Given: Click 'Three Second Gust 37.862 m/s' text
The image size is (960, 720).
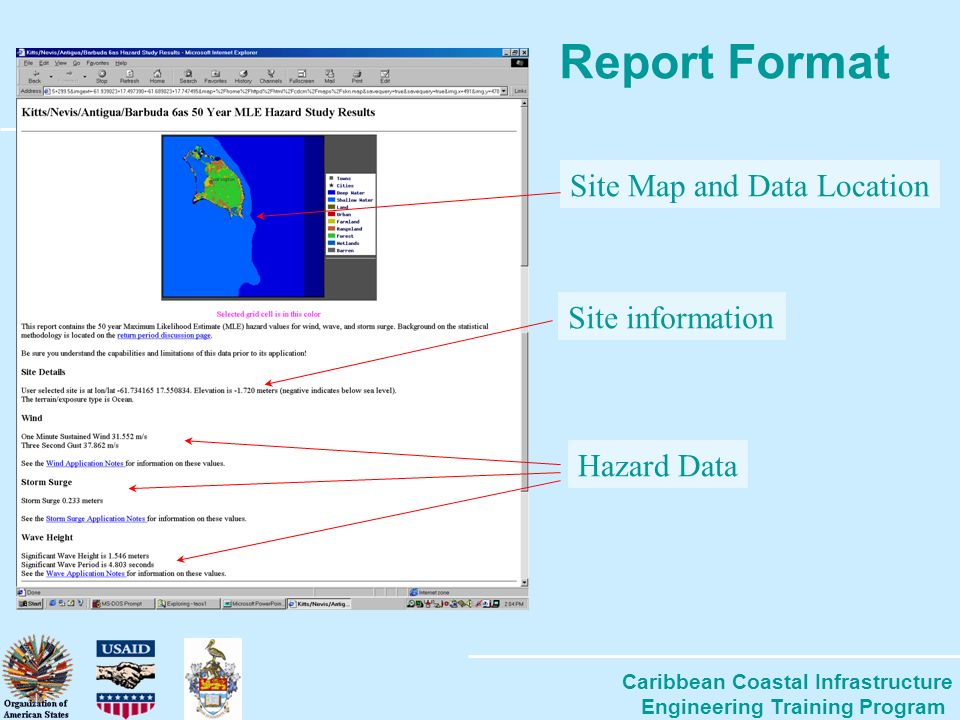Looking at the screenshot, I should click(70, 446).
